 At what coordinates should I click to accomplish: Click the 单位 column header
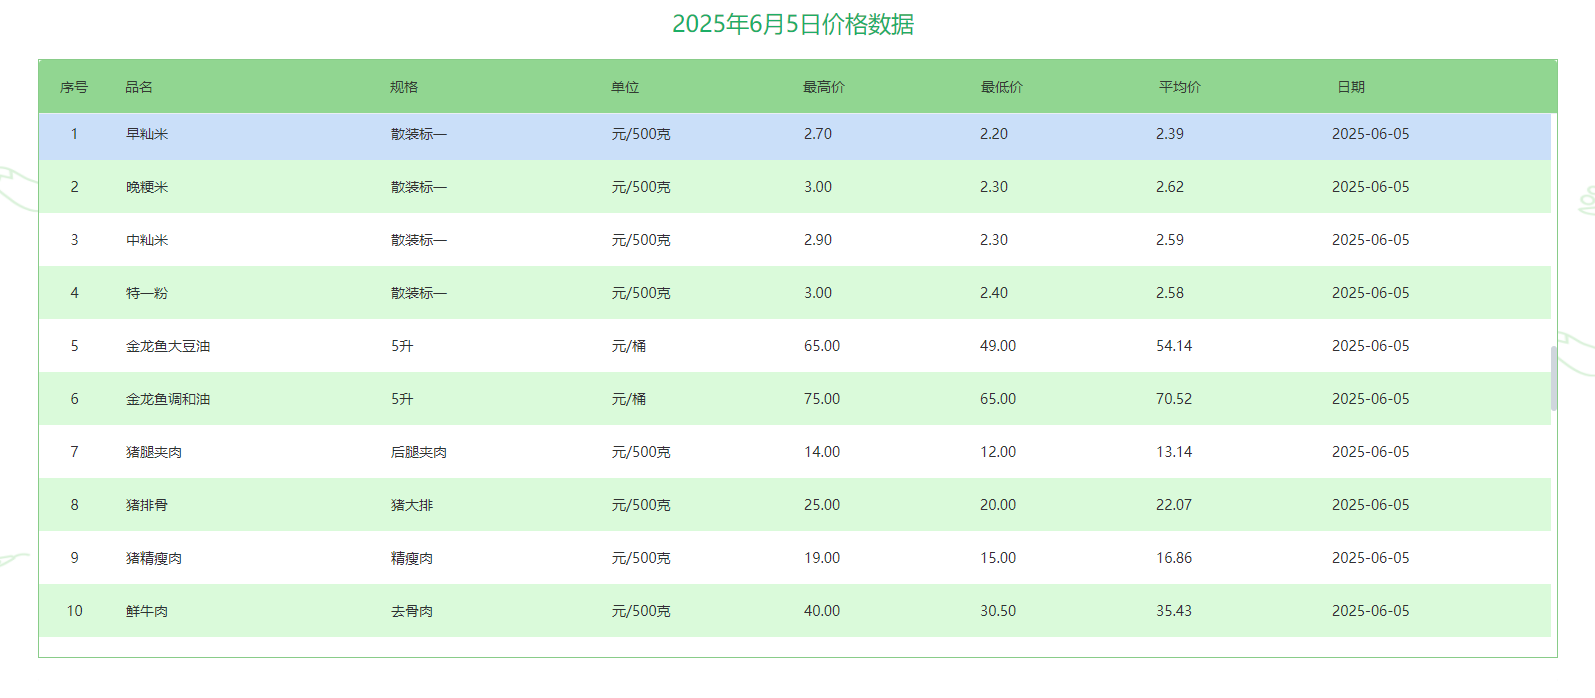(x=625, y=87)
